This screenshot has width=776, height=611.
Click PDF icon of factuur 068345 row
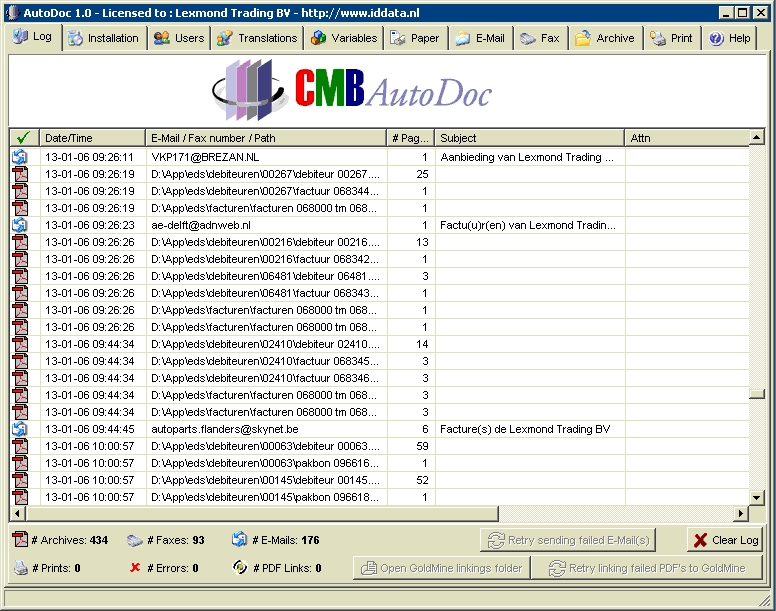pos(20,361)
